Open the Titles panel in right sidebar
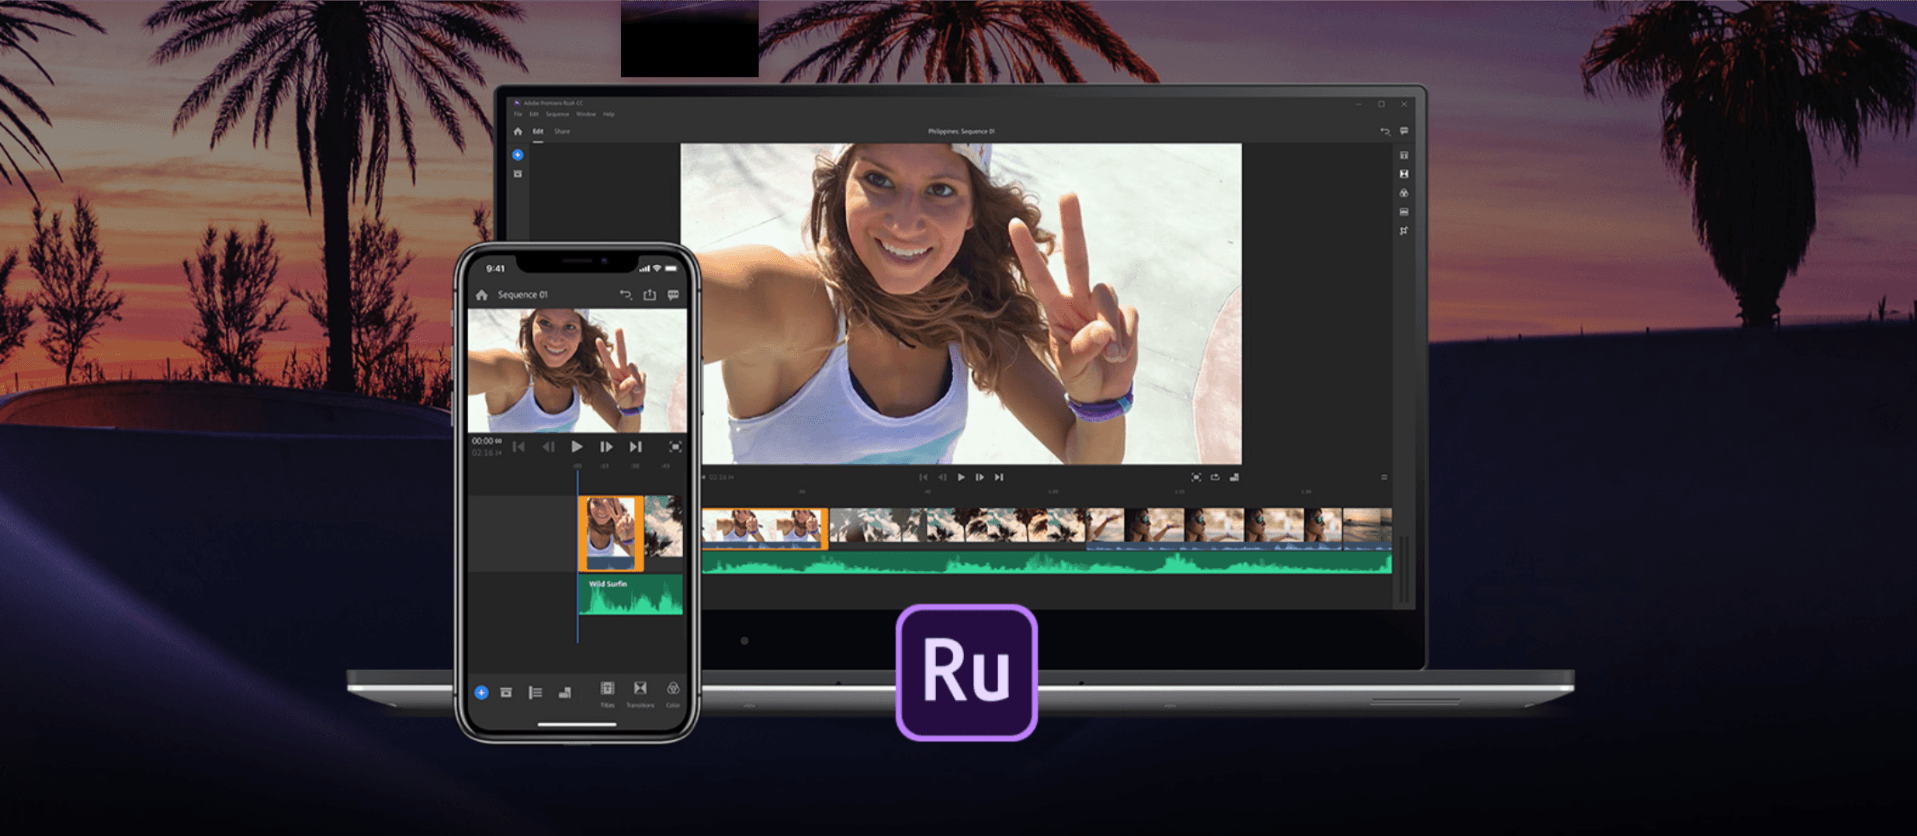Image resolution: width=1917 pixels, height=836 pixels. [1404, 155]
